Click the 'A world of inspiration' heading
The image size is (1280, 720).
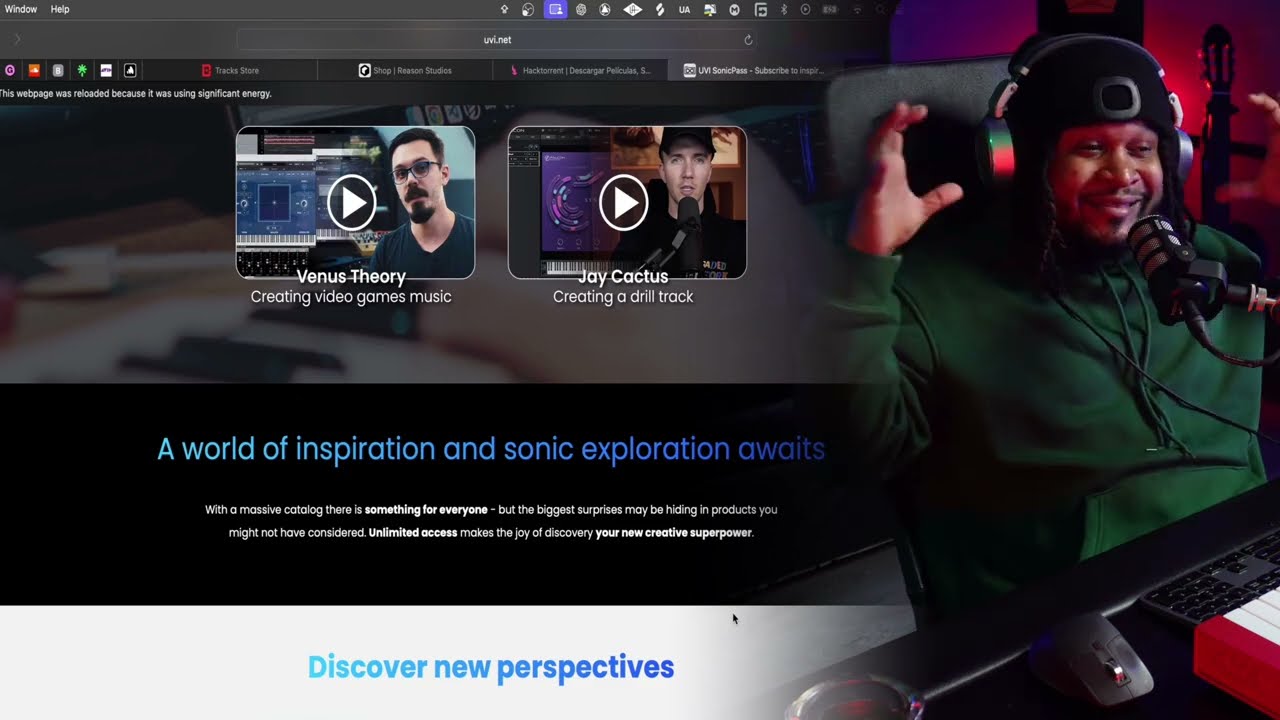(x=491, y=449)
